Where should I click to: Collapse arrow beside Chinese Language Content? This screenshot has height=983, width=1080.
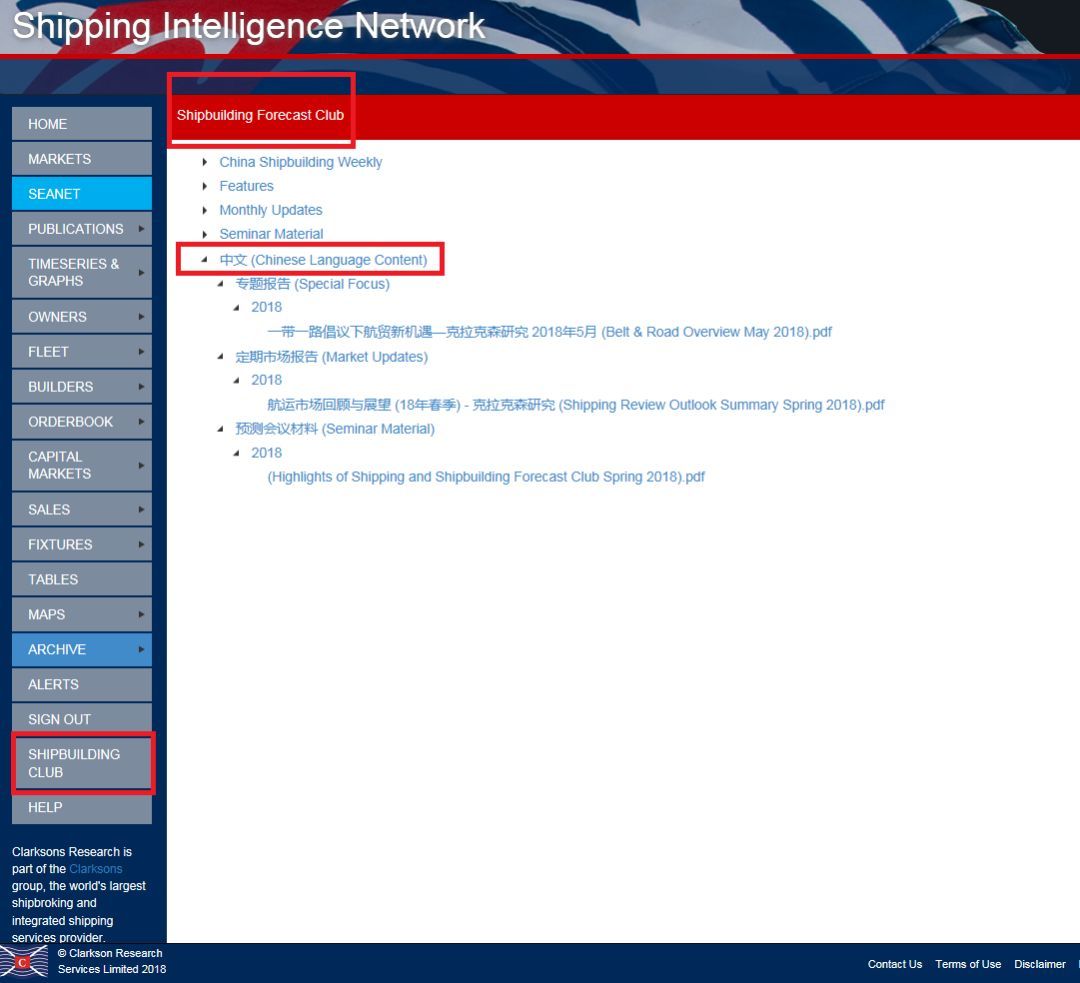pos(205,260)
